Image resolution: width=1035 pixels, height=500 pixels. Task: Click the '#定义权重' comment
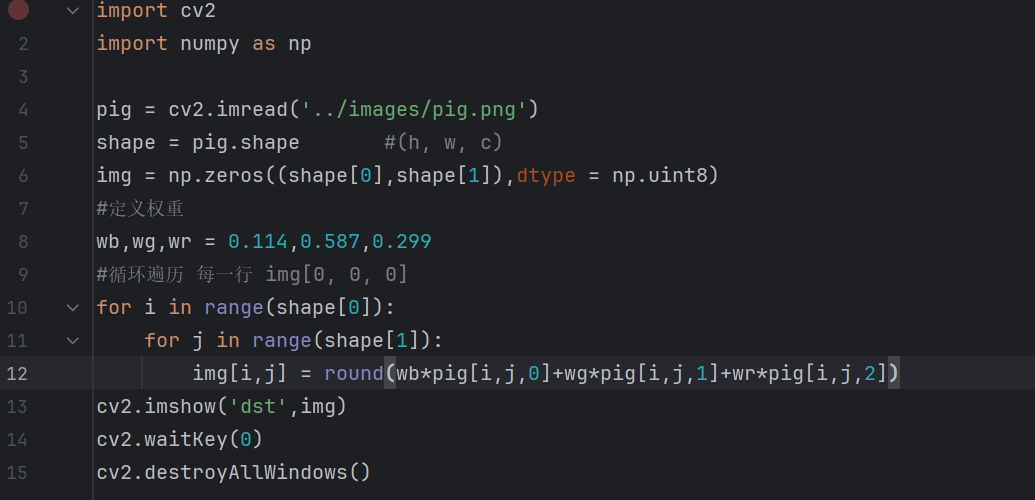(140, 209)
